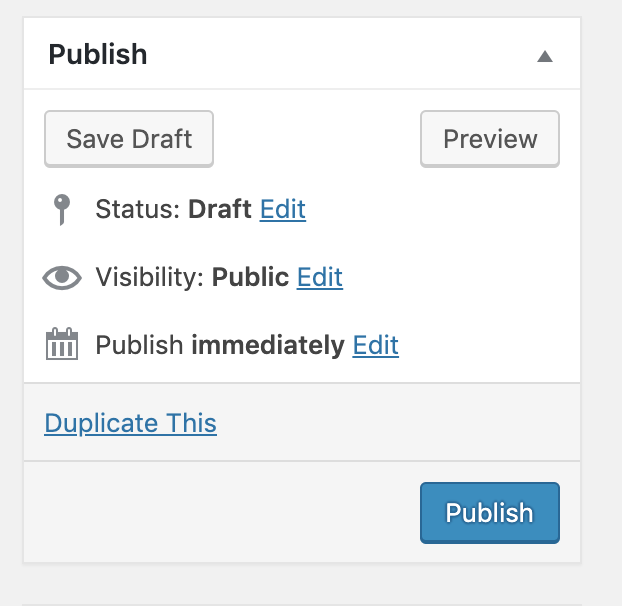Click the Save Draft button
The image size is (622, 606).
129,139
